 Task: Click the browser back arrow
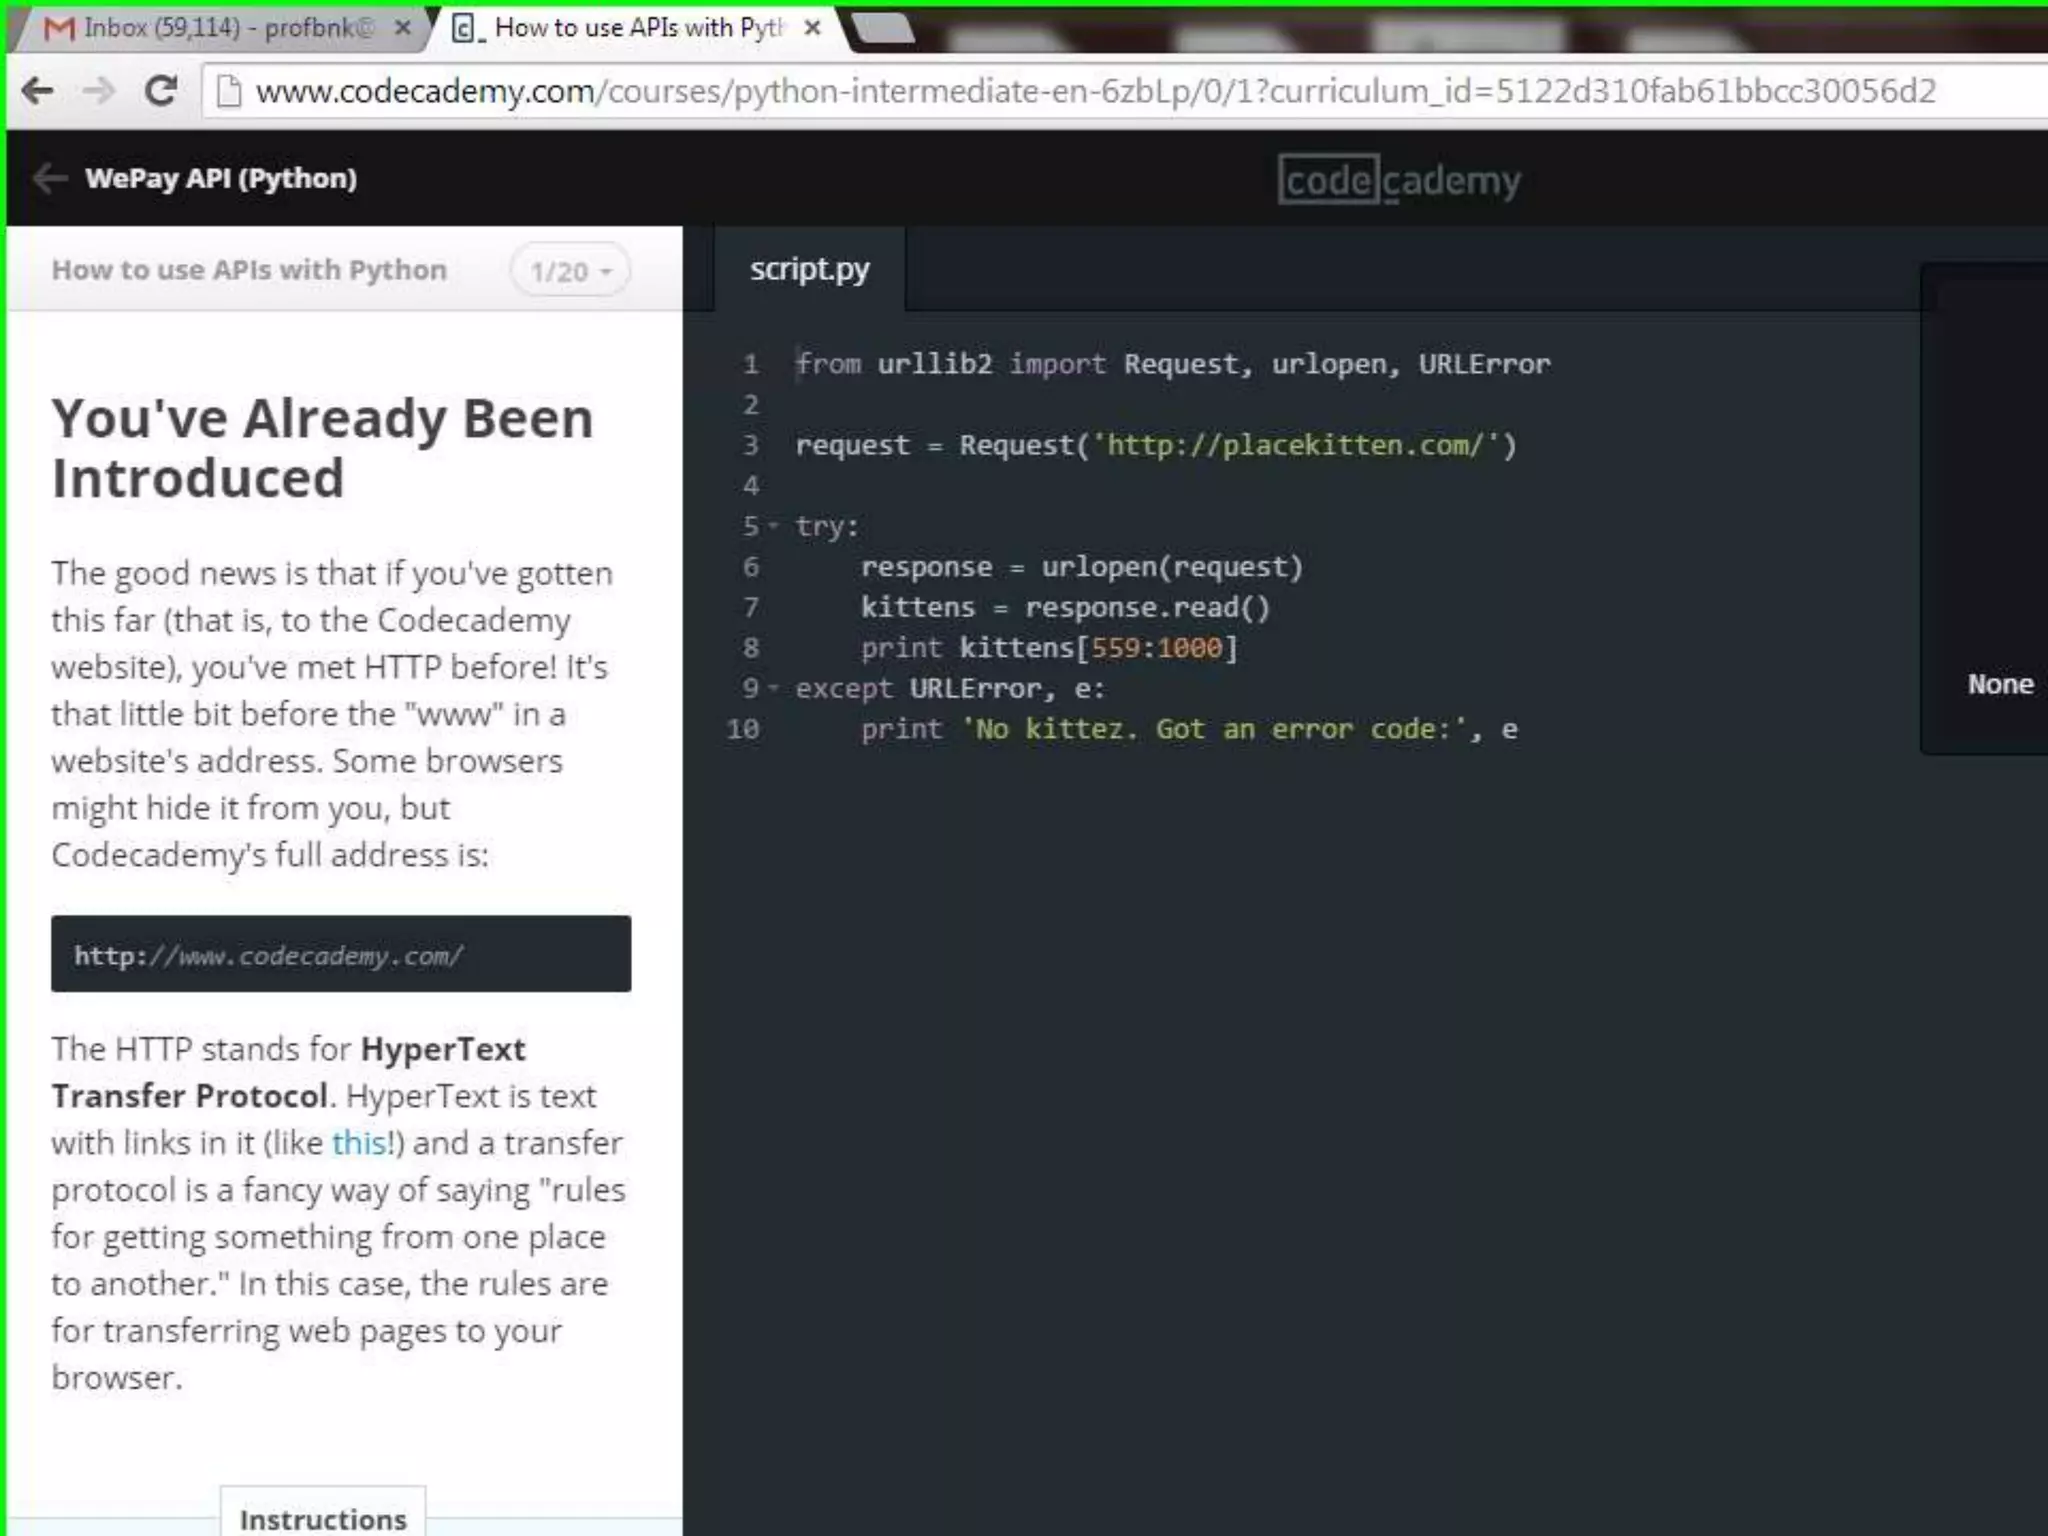point(38,91)
